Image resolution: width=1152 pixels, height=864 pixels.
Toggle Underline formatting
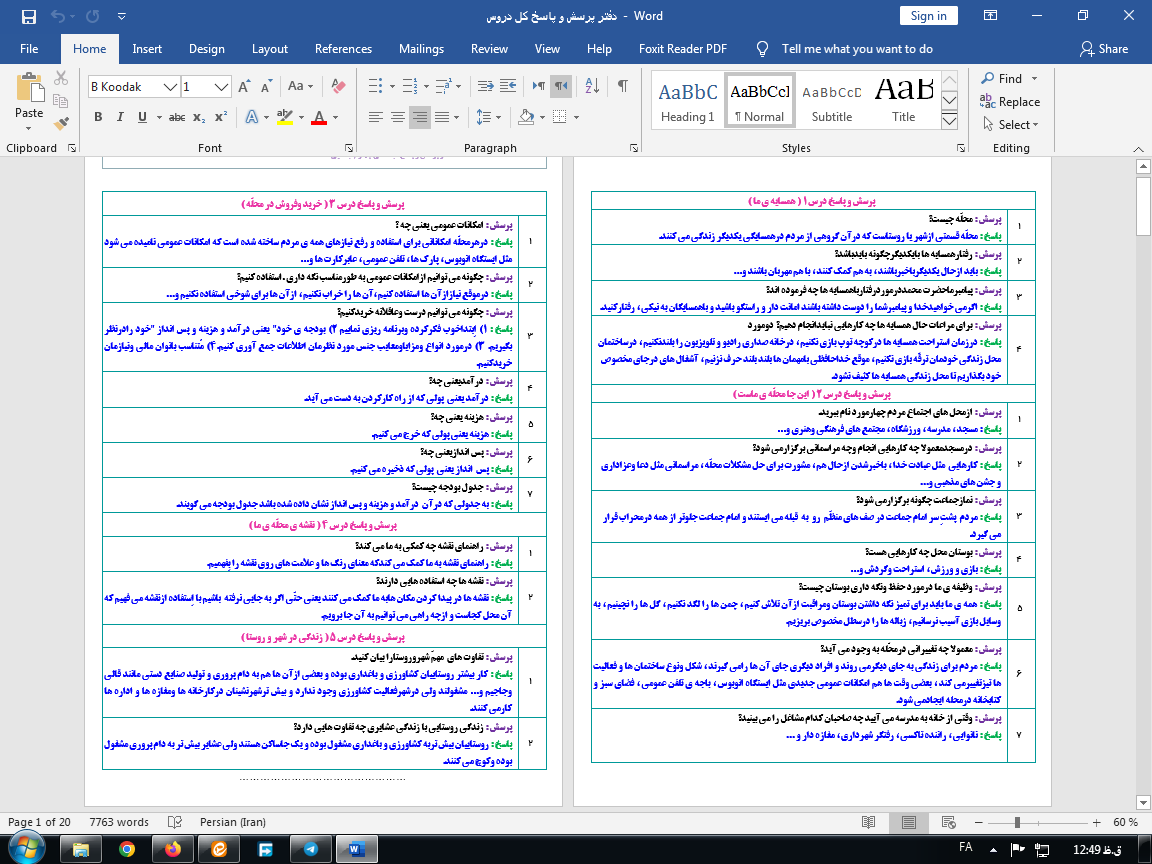[142, 117]
